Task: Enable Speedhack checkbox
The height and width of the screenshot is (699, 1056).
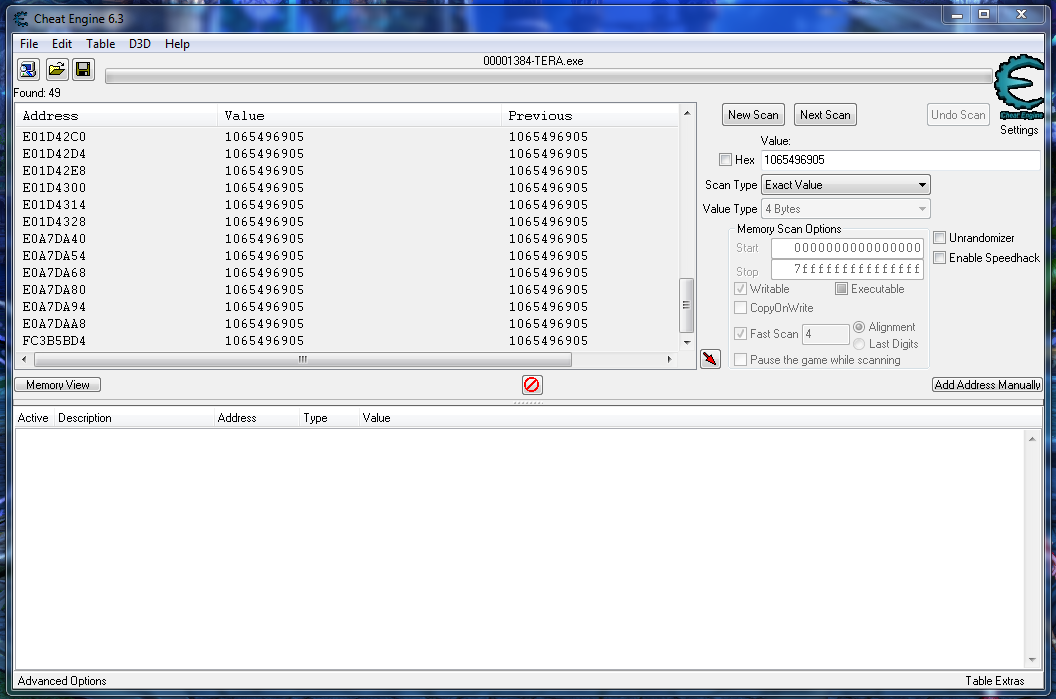Action: (x=939, y=258)
